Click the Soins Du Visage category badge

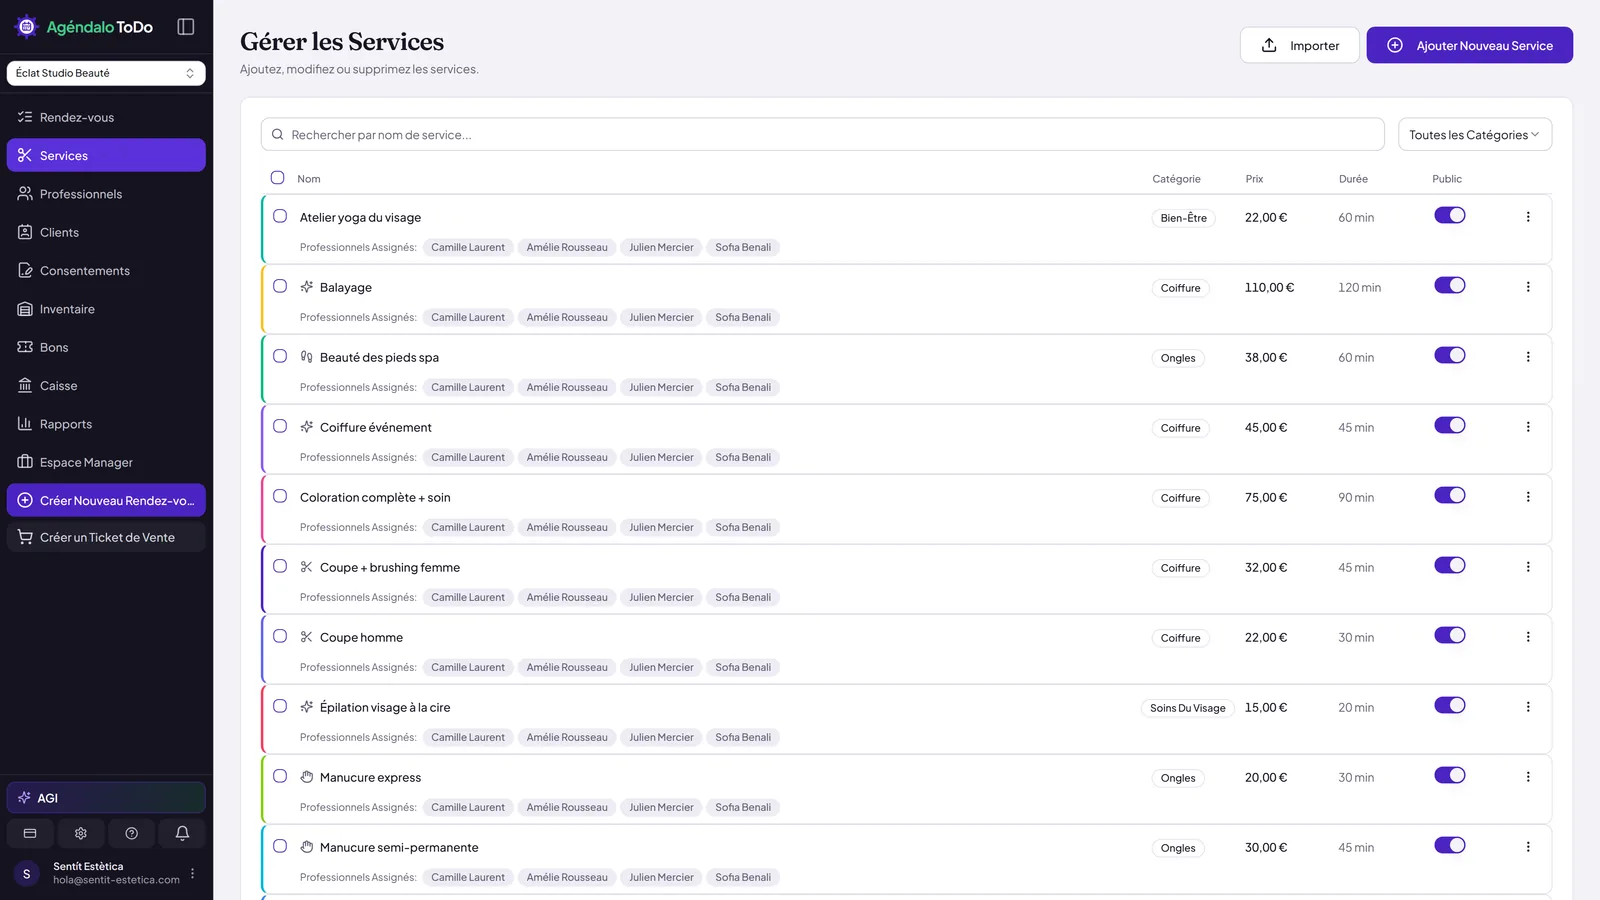click(x=1188, y=708)
